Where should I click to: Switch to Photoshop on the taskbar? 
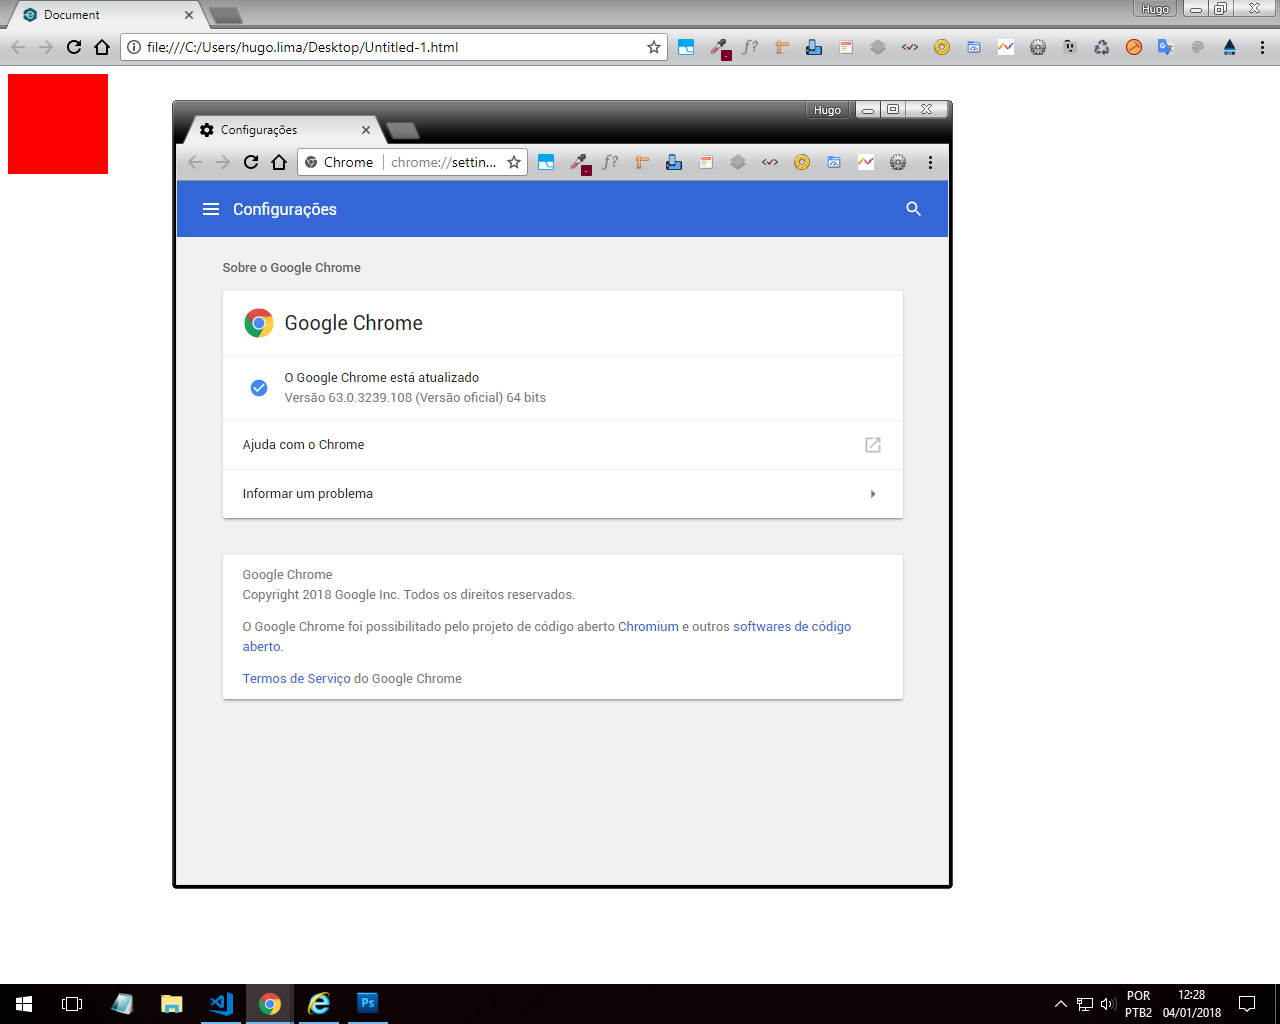368,1004
